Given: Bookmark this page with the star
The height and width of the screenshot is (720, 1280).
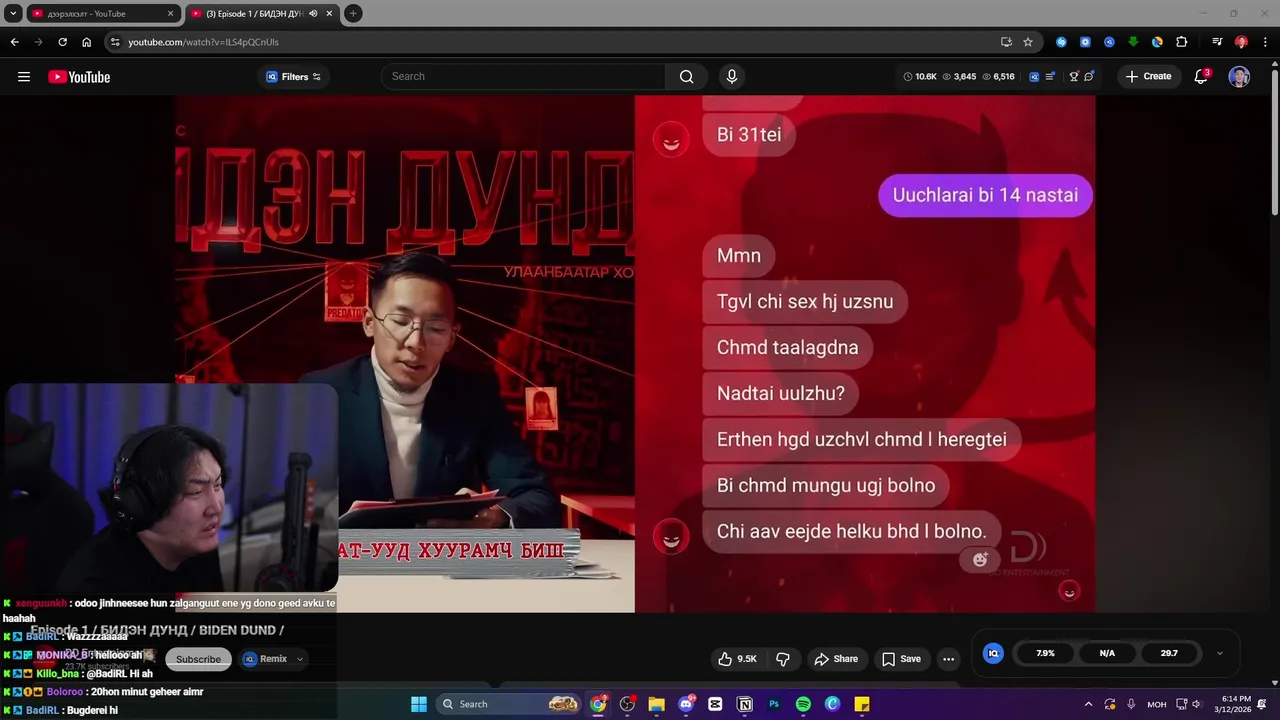Looking at the screenshot, I should pyautogui.click(x=1027, y=42).
